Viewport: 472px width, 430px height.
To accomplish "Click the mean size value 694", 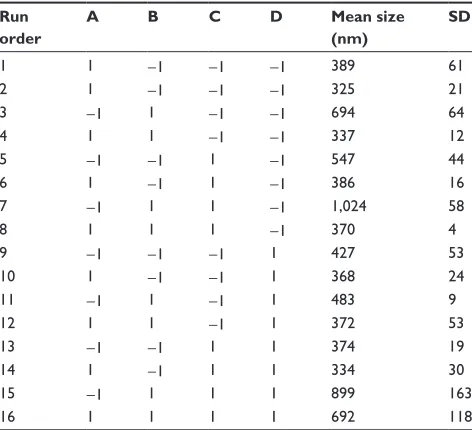I will 343,112.
